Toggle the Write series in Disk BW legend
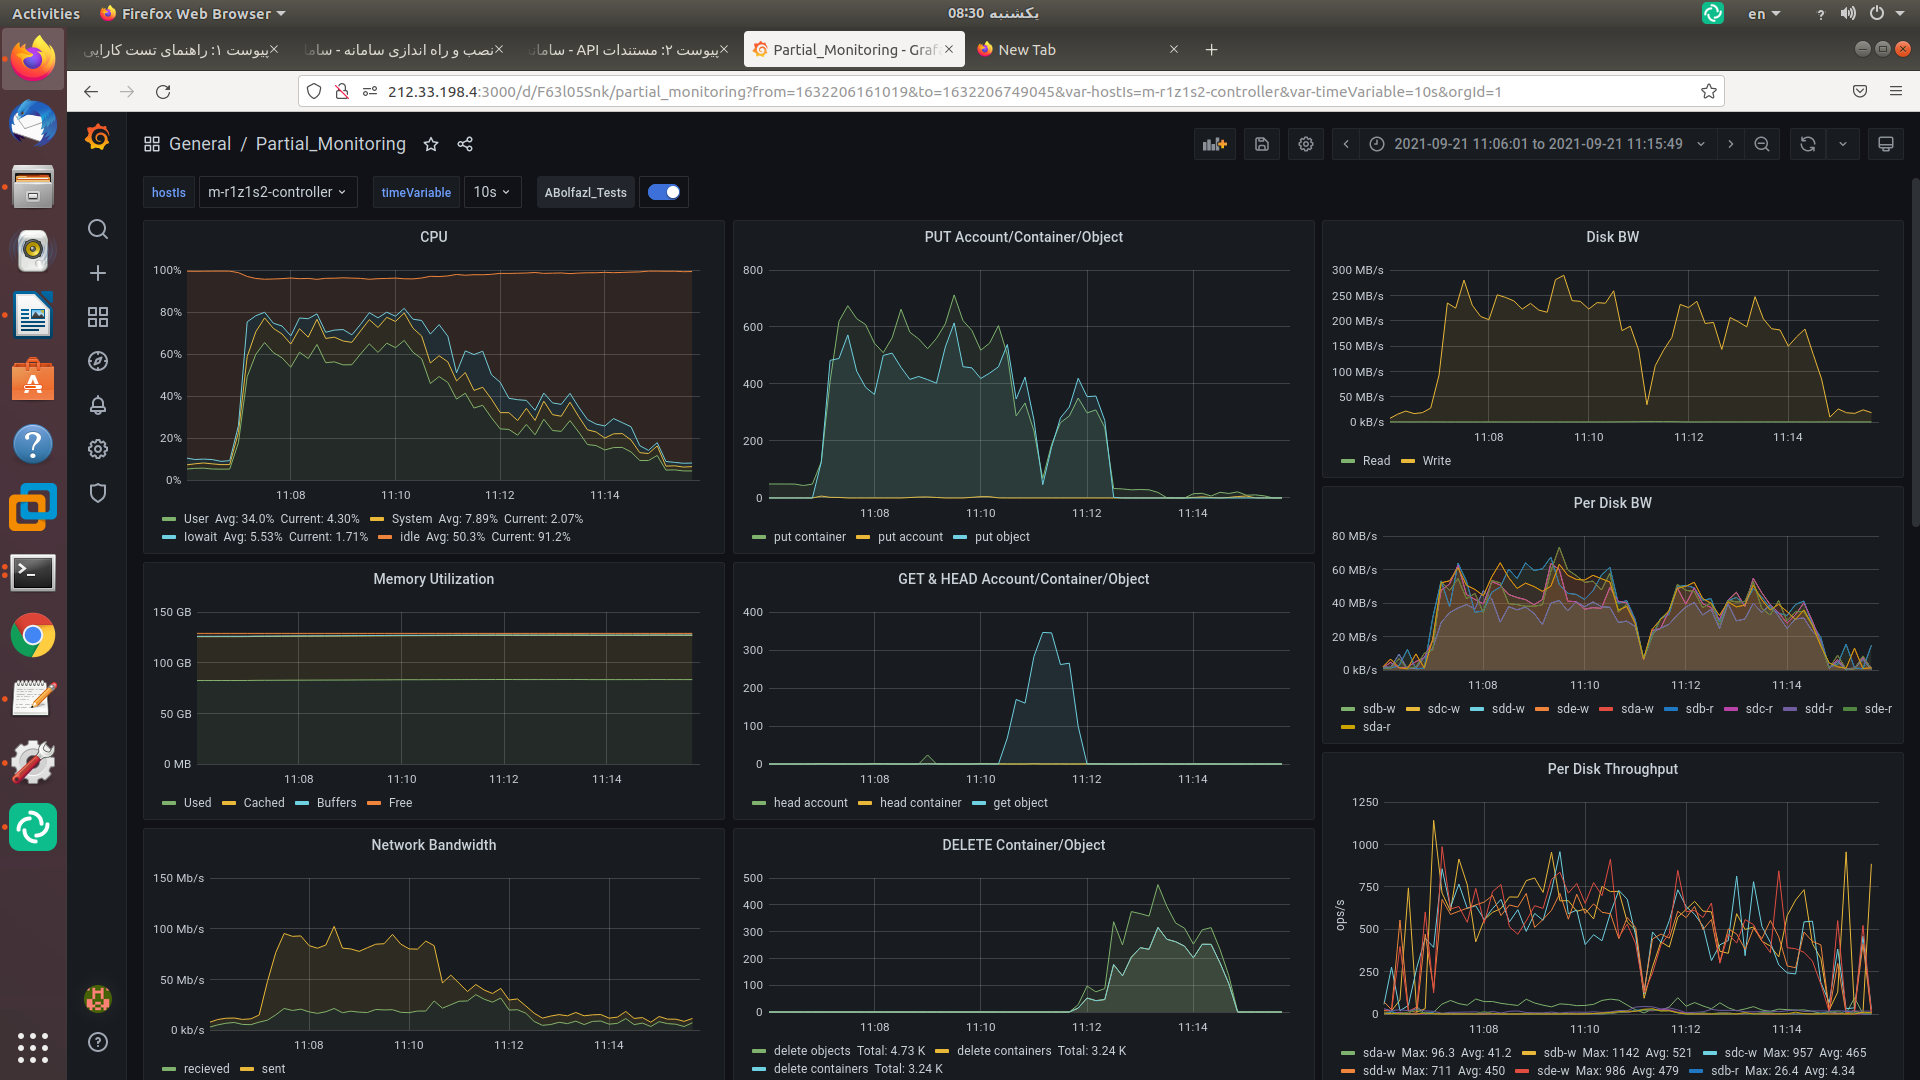The image size is (1920, 1080). click(1436, 461)
